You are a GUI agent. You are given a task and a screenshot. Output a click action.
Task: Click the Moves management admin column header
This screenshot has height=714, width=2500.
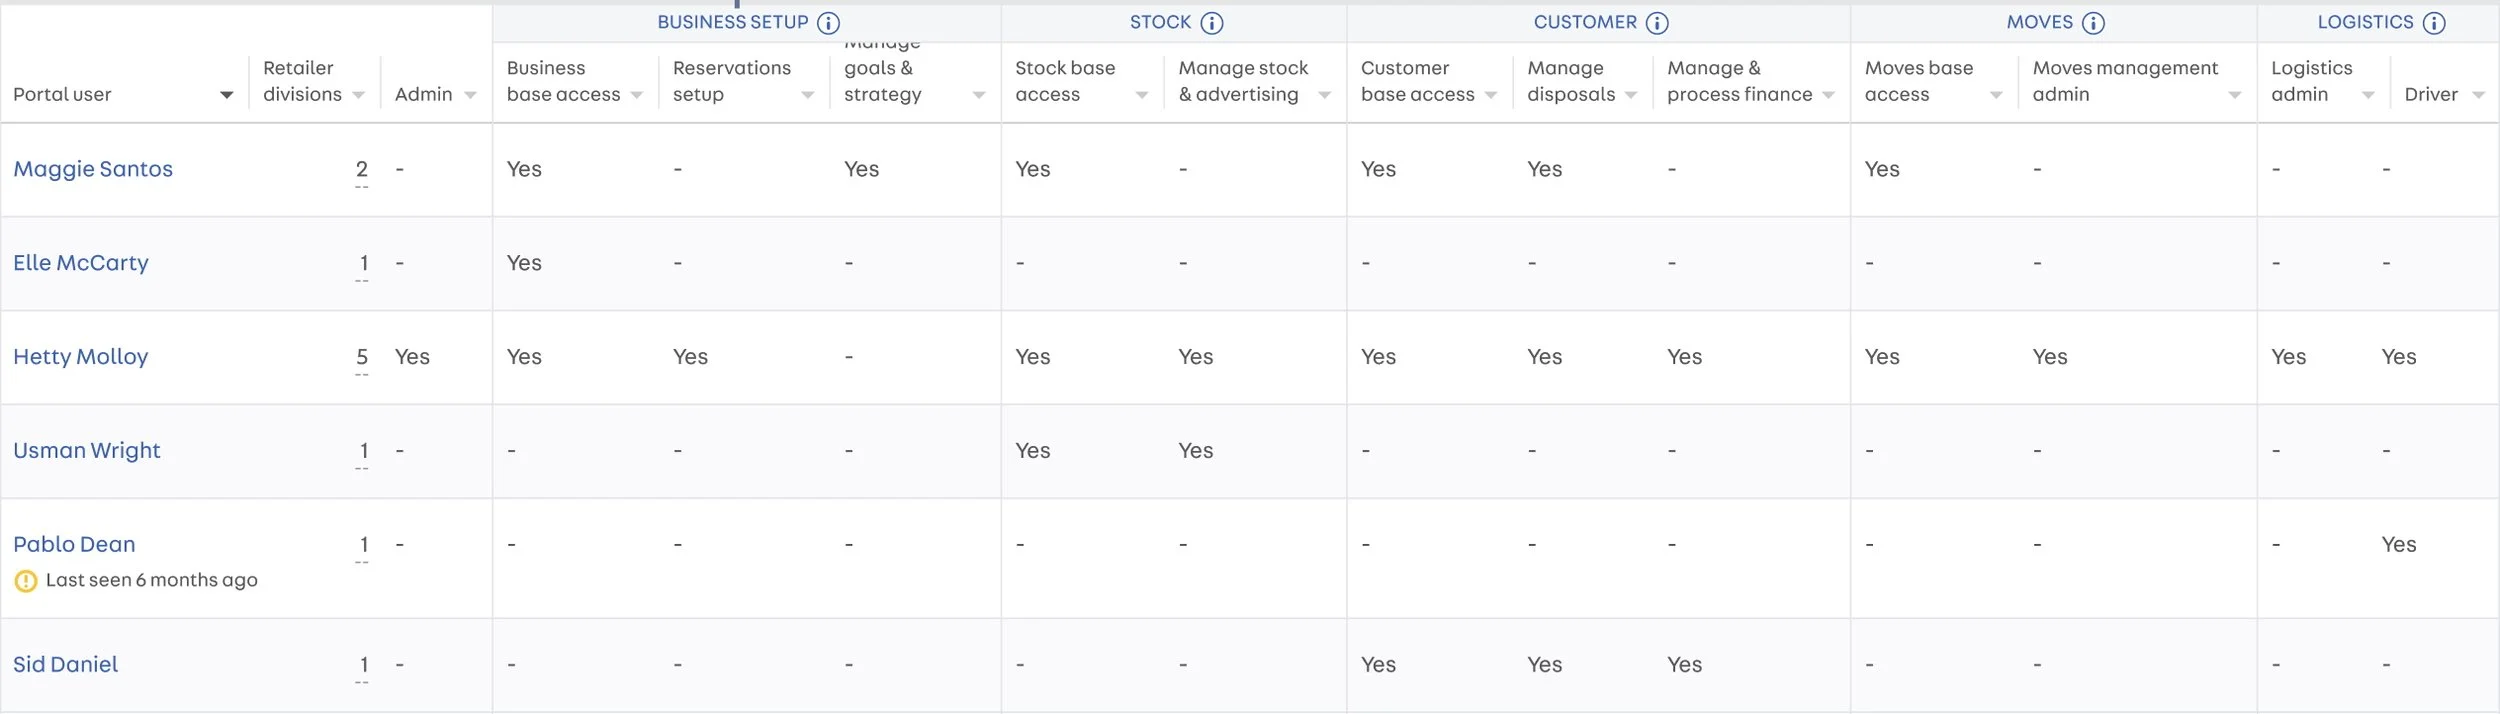2124,81
